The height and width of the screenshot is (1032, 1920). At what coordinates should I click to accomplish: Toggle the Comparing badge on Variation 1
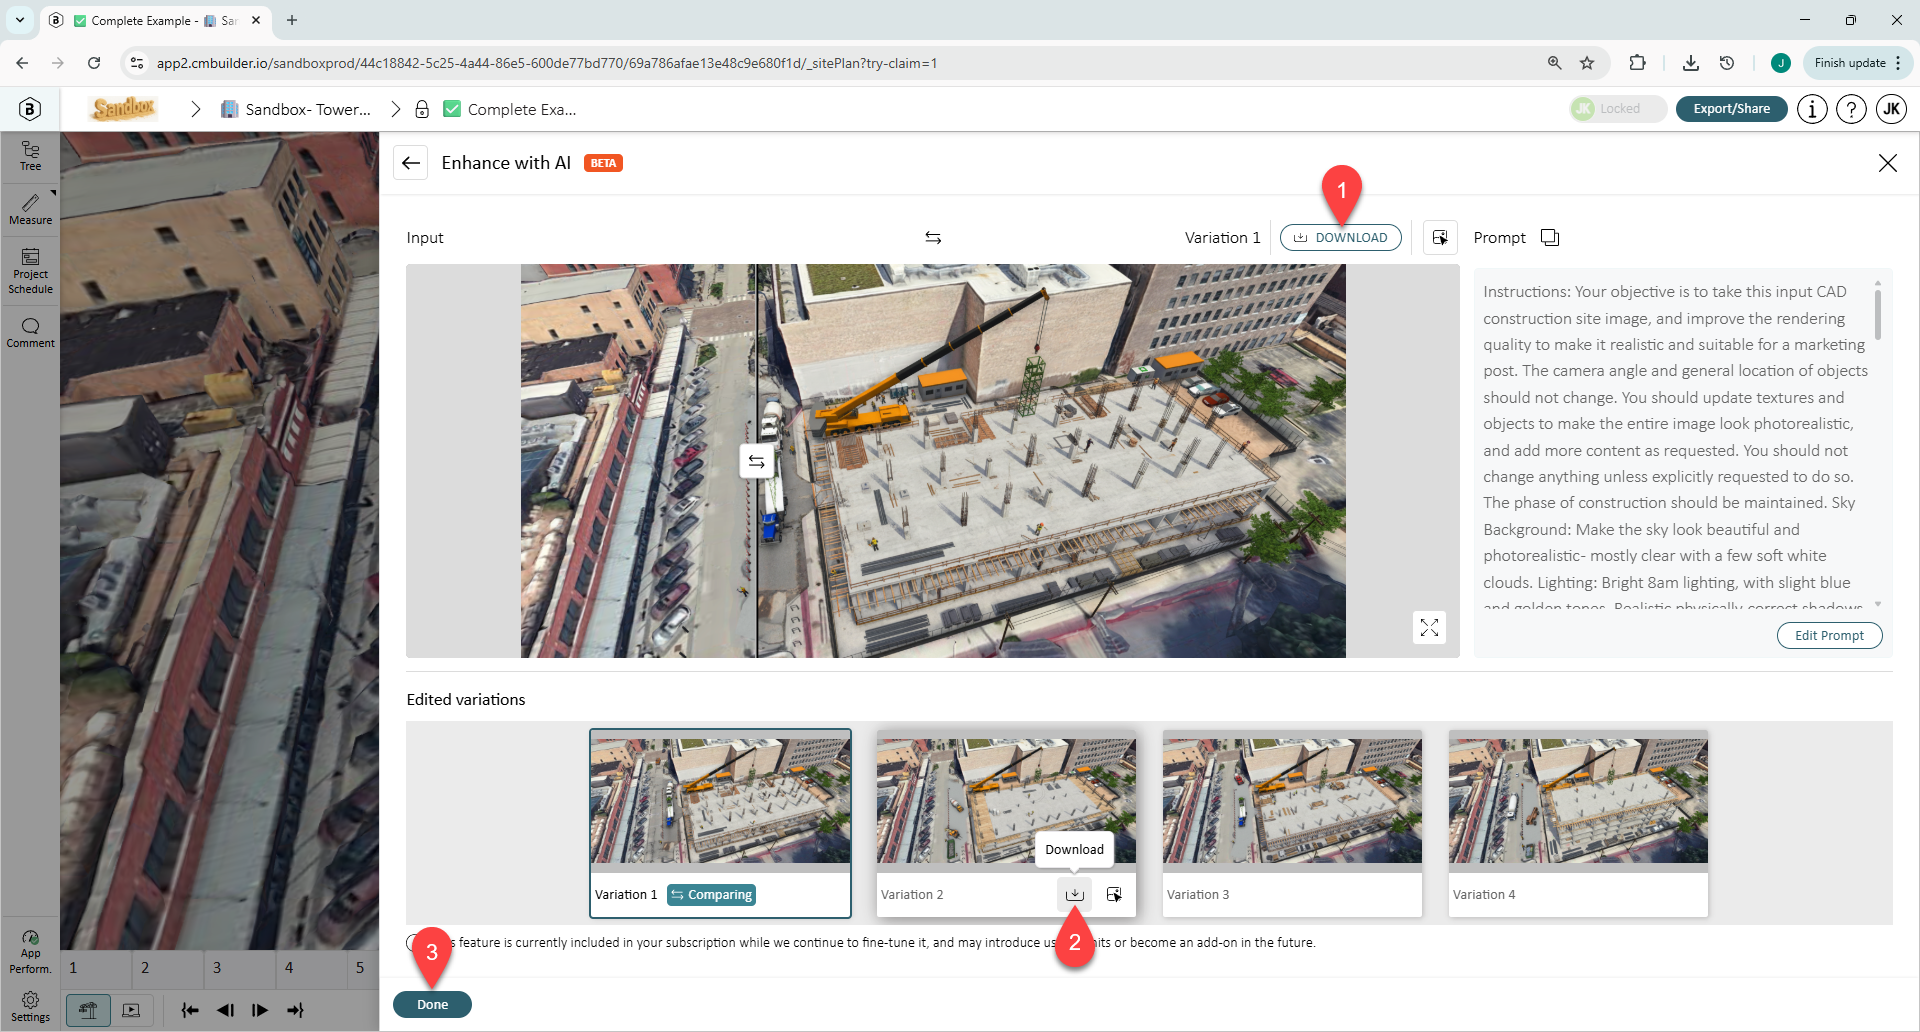pyautogui.click(x=711, y=895)
